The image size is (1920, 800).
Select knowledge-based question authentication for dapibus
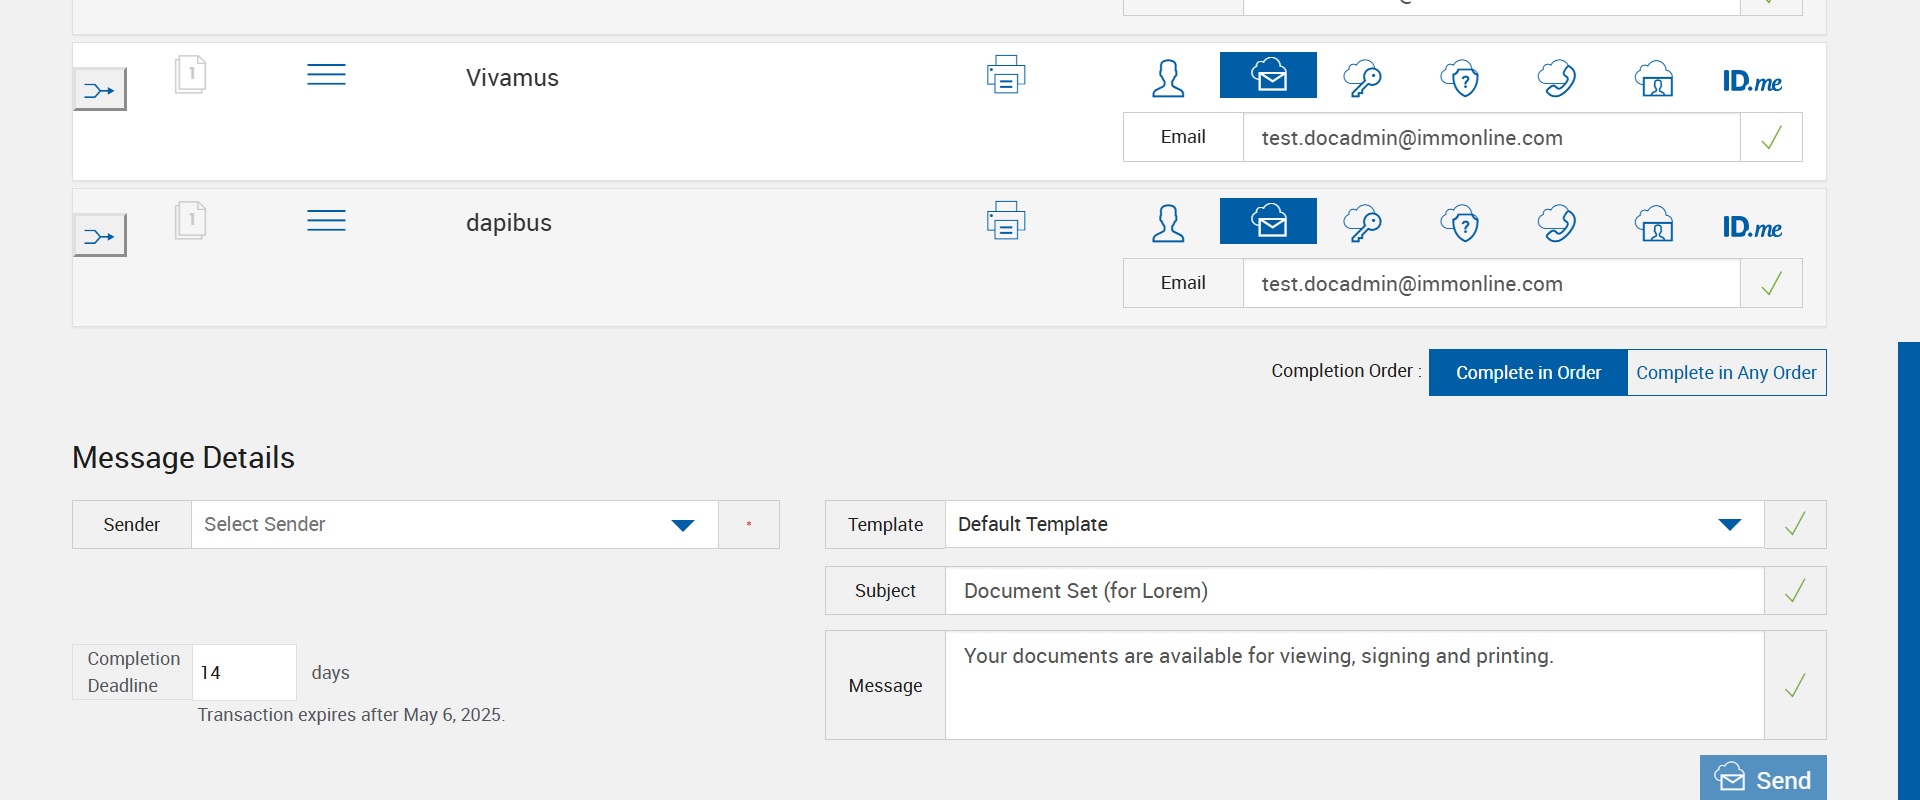pos(1459,224)
